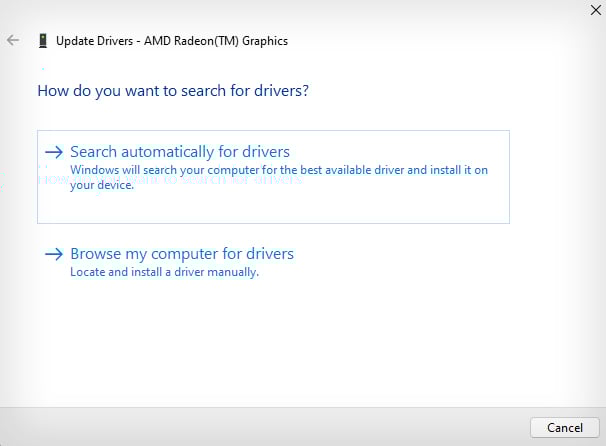The height and width of the screenshot is (446, 606).
Task: Click arrow icon beside Search automatically for drivers
Action: point(54,152)
